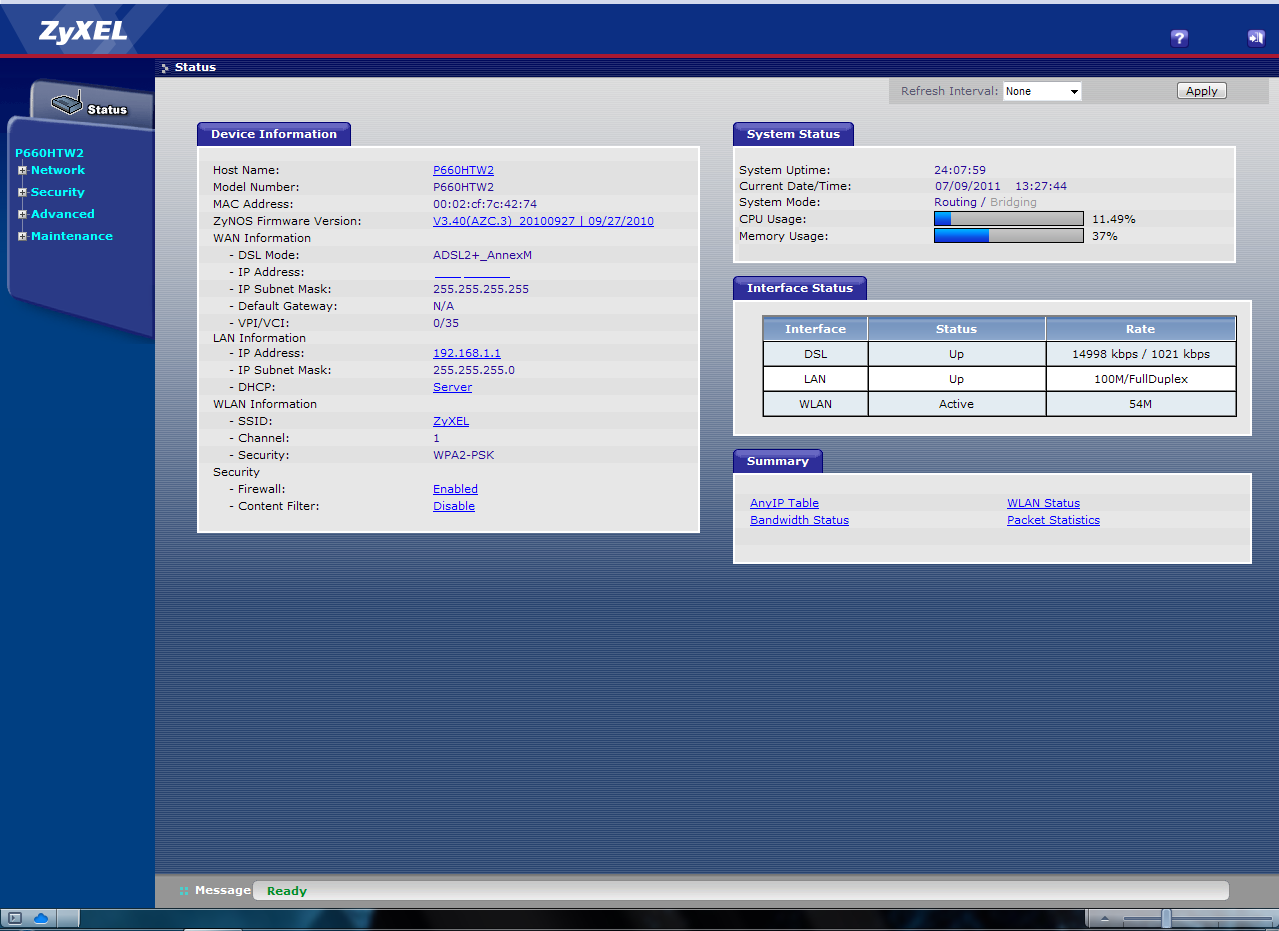
Task: Open the AnyIP Table link
Action: pos(784,502)
